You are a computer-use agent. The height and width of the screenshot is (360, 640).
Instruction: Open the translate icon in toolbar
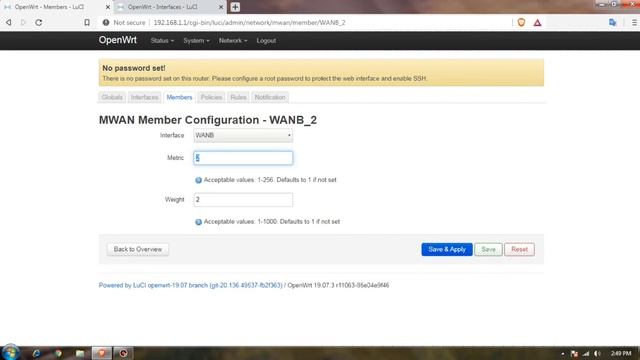tap(612, 22)
